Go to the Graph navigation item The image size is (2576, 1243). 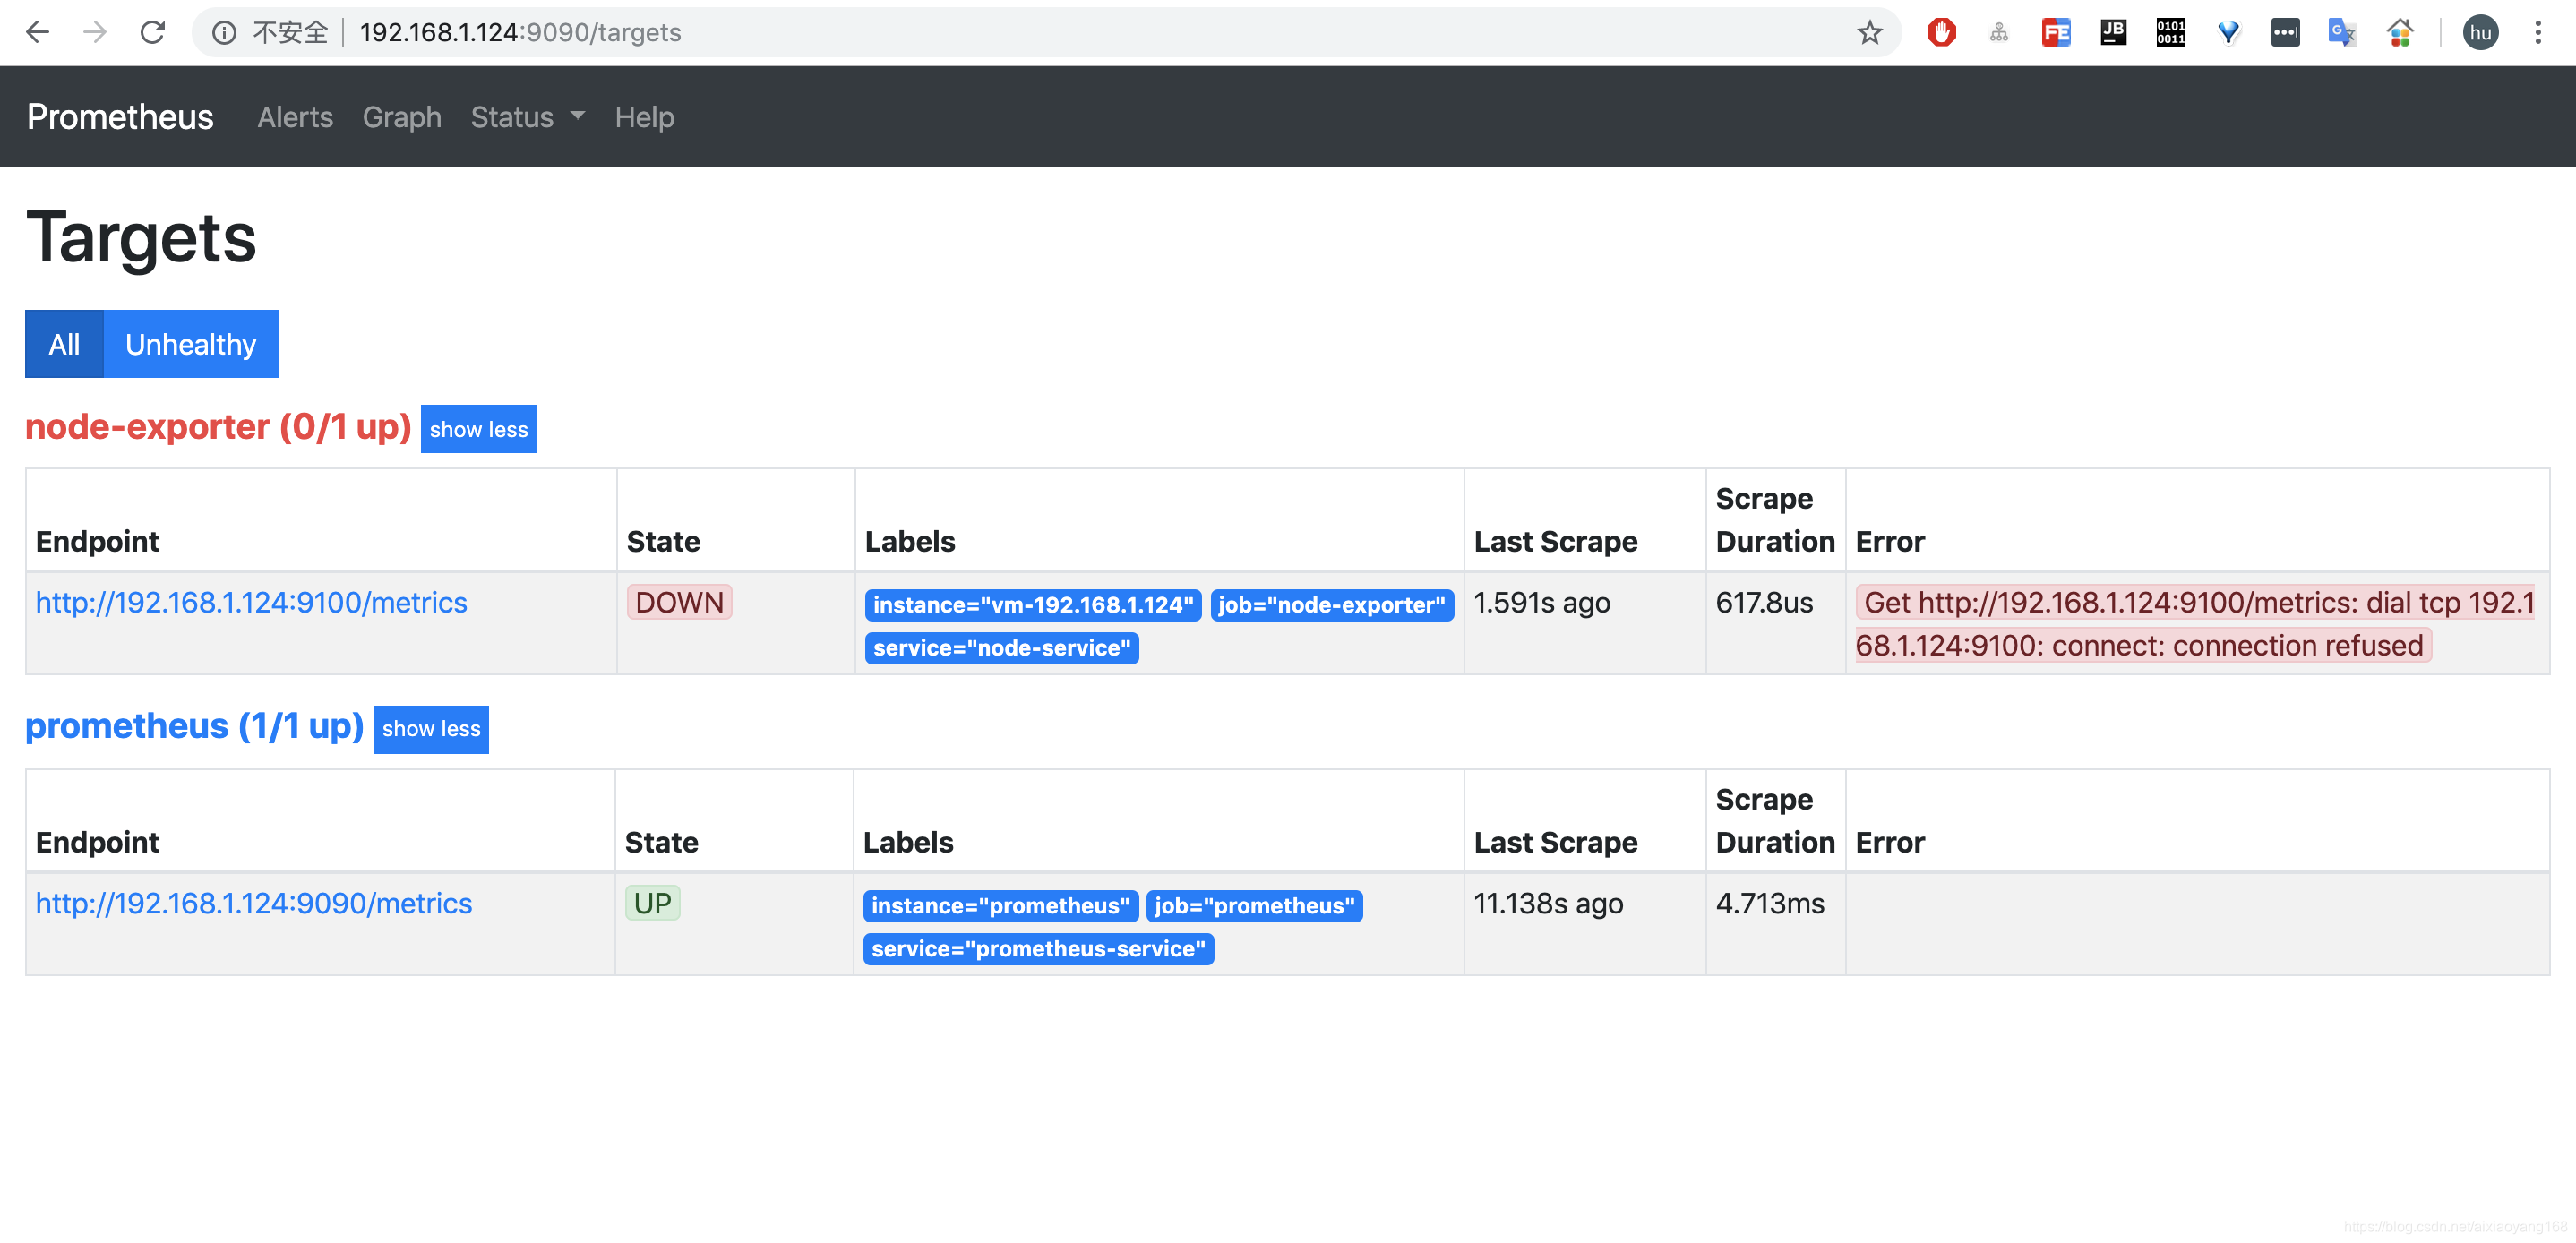(x=401, y=117)
